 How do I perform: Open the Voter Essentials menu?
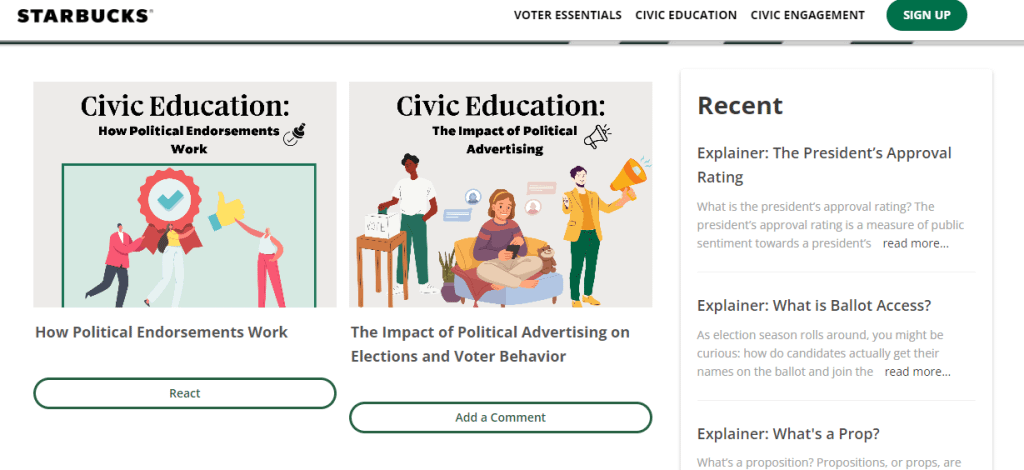tap(568, 15)
